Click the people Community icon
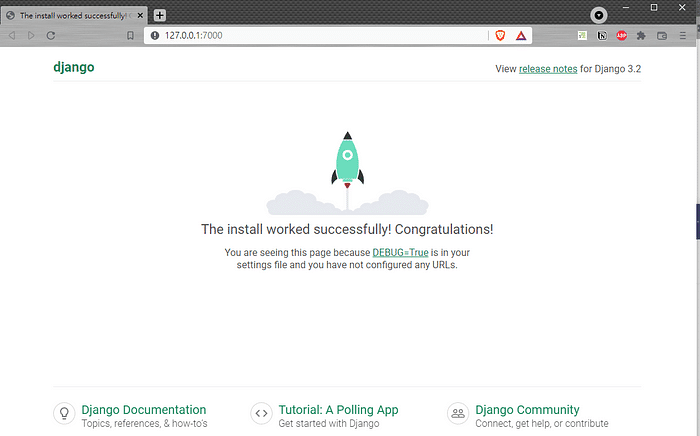This screenshot has width=700, height=436. [458, 412]
